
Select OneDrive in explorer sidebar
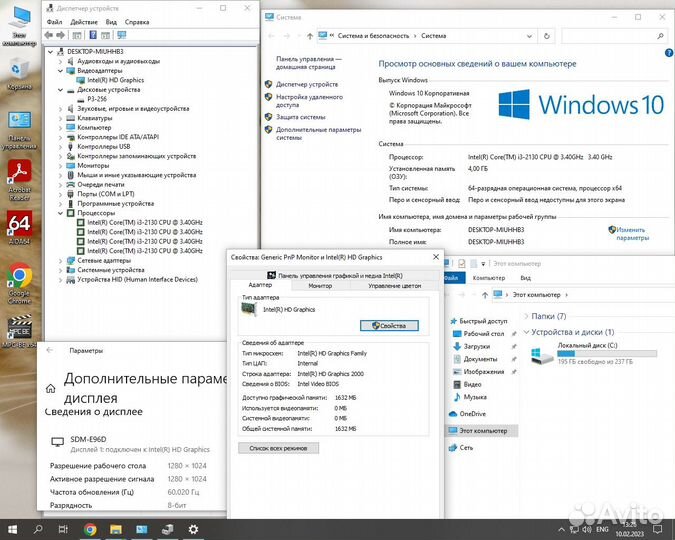(x=472, y=414)
